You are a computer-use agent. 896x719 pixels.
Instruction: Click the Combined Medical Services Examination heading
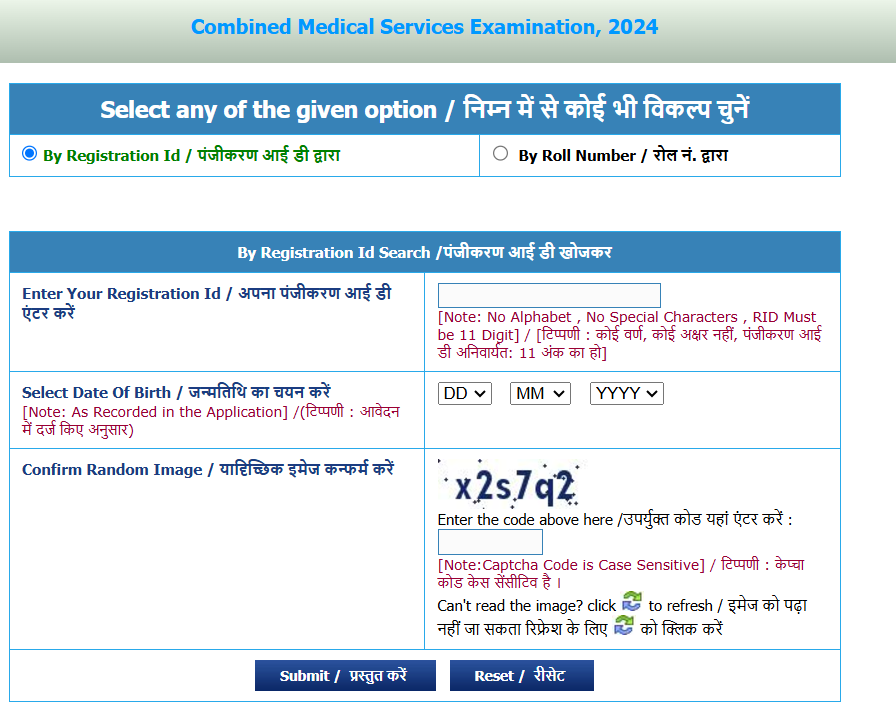423,27
